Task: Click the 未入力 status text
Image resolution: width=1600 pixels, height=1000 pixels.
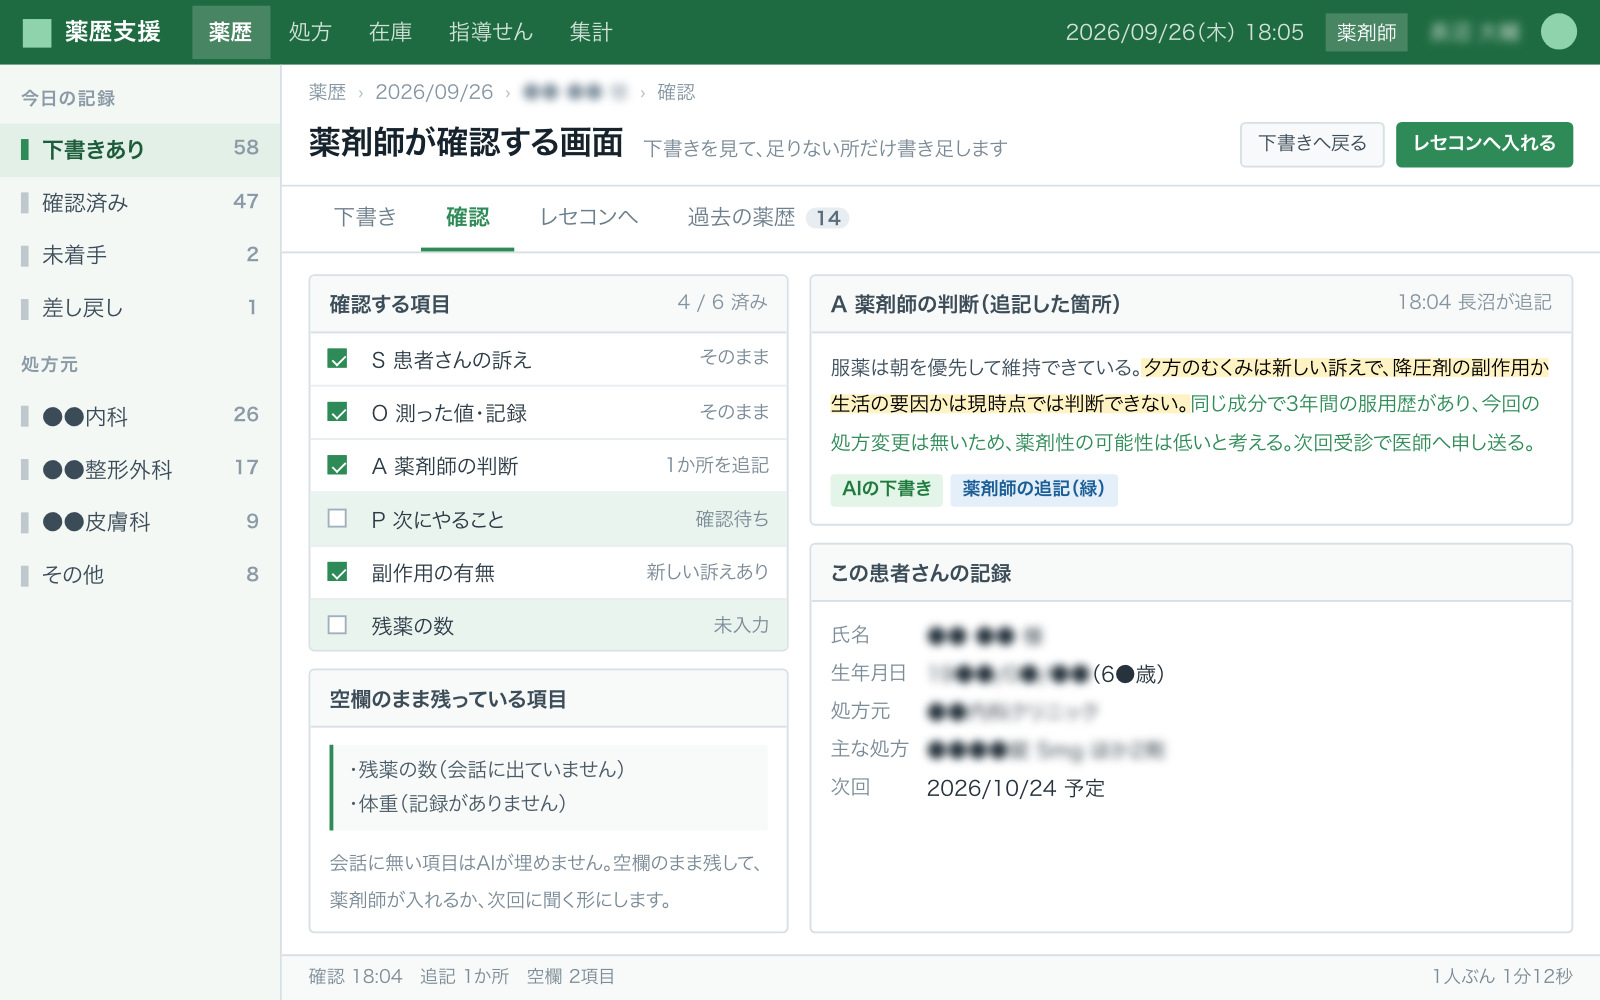Action: tap(741, 625)
